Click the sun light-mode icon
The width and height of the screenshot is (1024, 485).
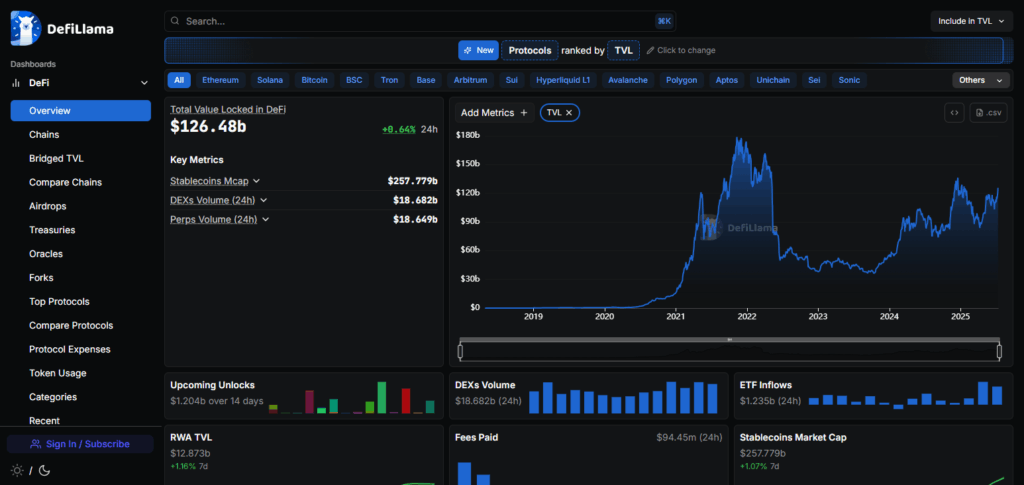pos(16,470)
